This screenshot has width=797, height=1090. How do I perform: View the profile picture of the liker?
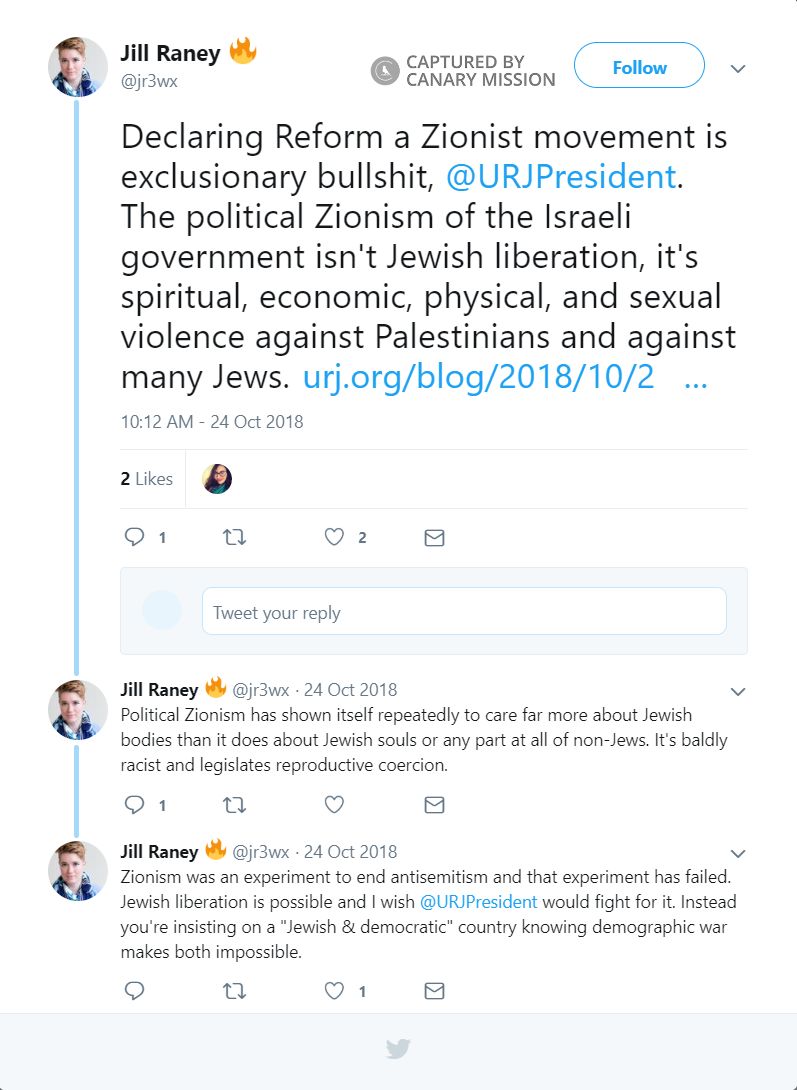tap(217, 479)
